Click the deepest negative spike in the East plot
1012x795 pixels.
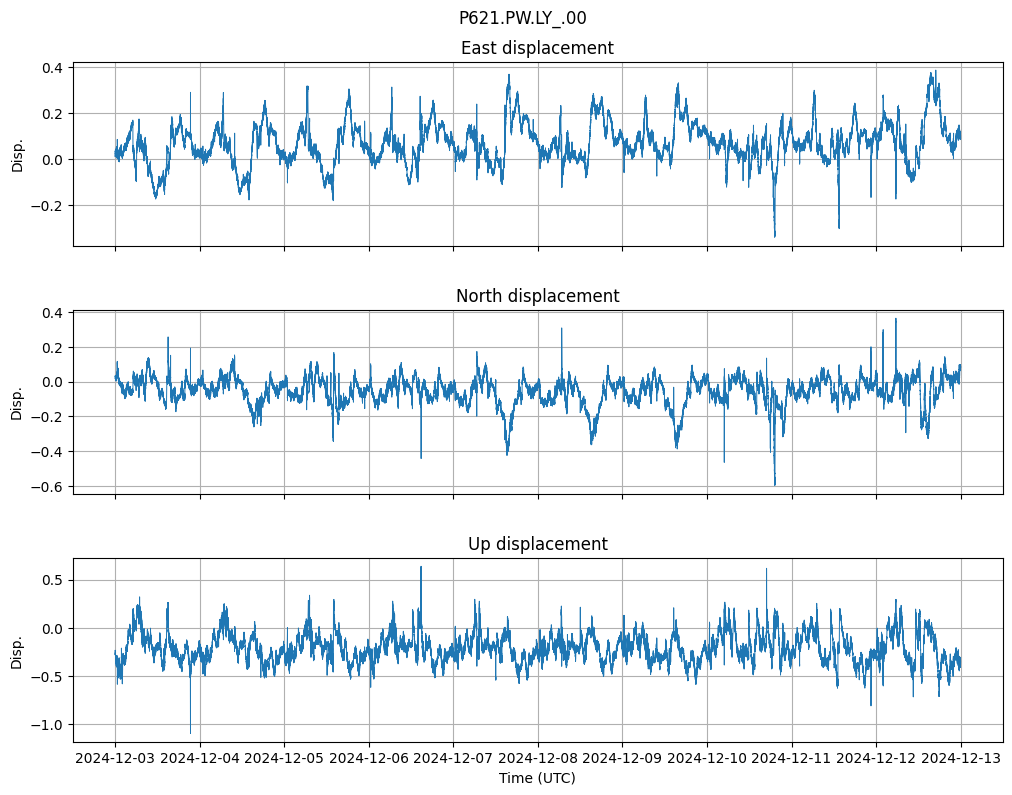[x=775, y=236]
